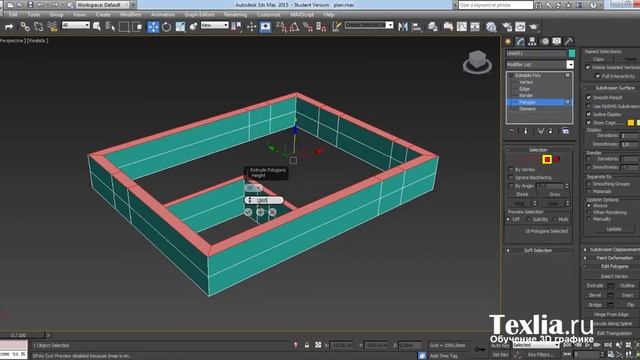Cancel extrude with the caddy X icon
The height and width of the screenshot is (360, 640).
[272, 212]
